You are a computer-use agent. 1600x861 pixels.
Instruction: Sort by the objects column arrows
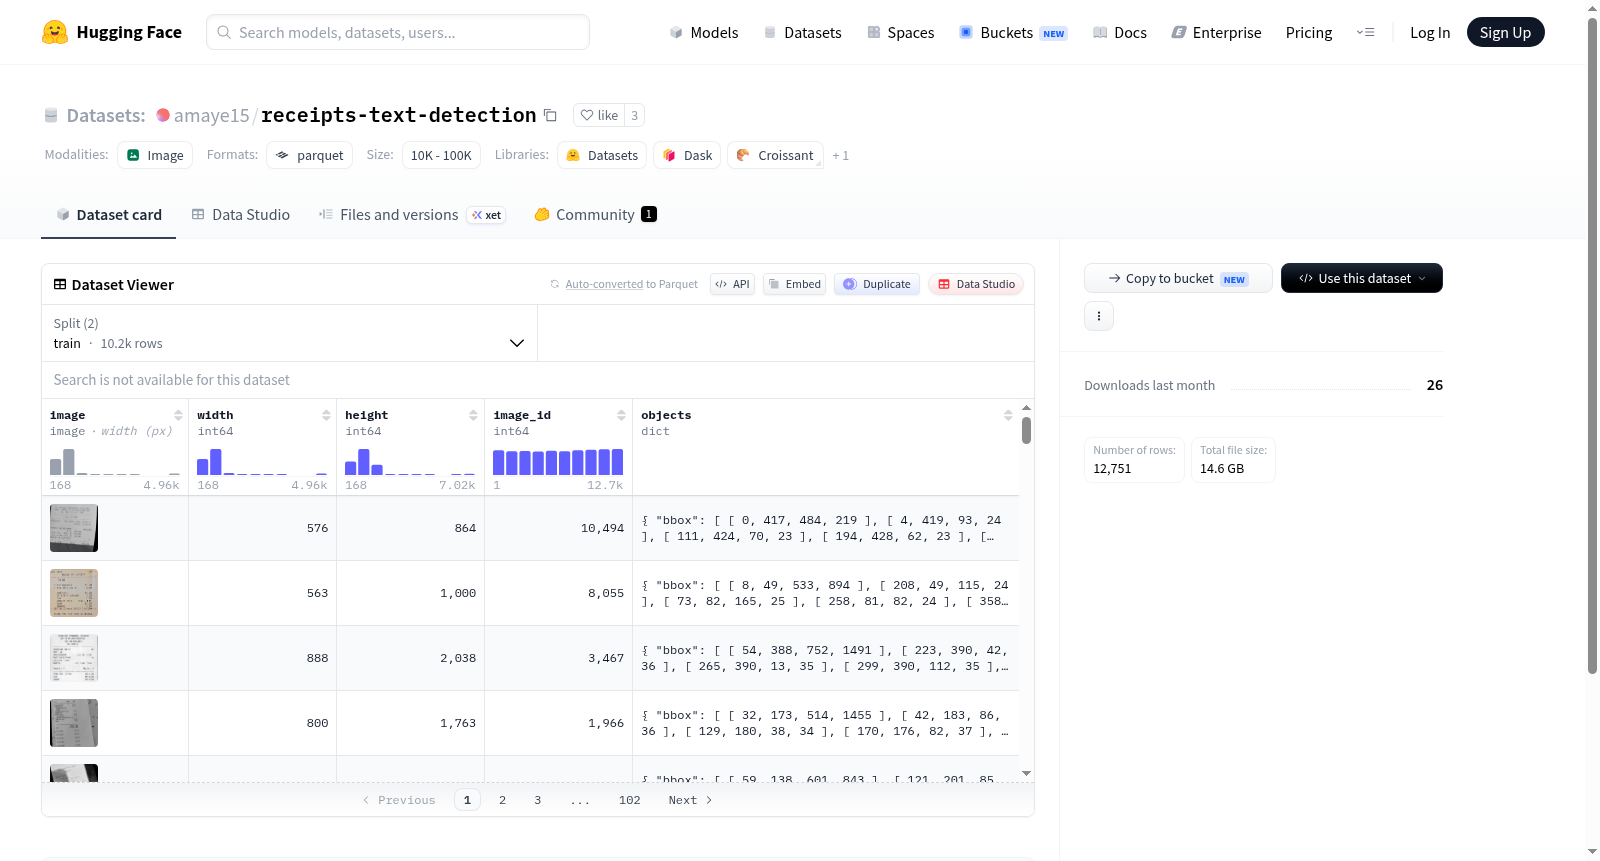tap(1008, 415)
